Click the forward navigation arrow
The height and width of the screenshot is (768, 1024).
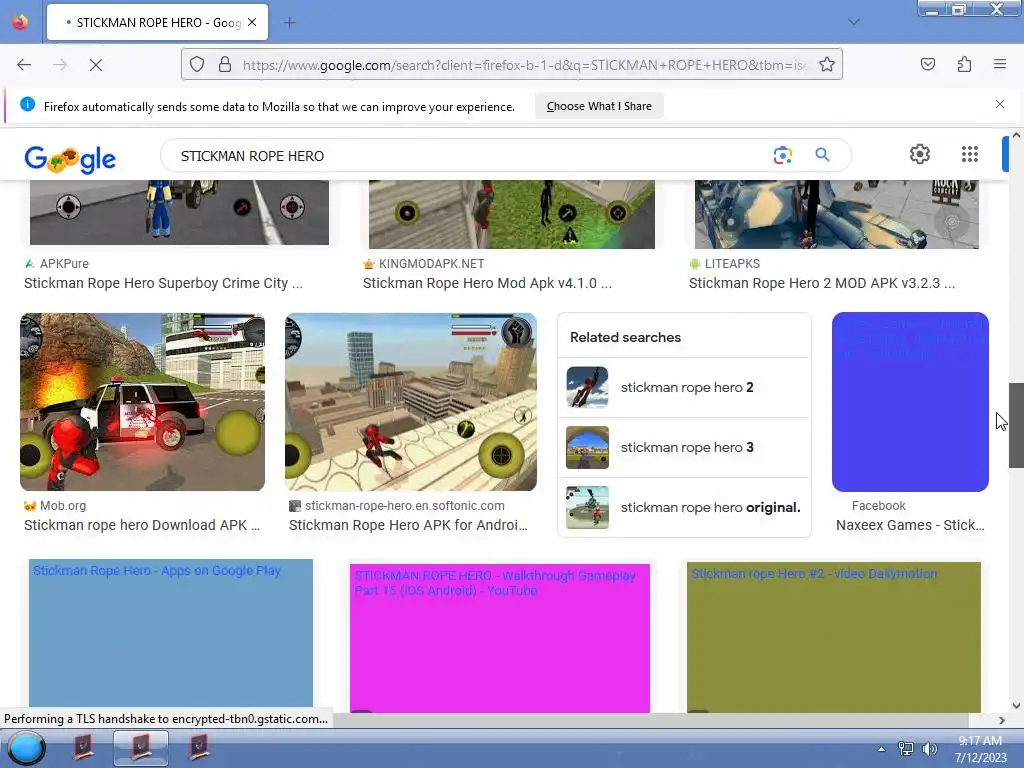tap(60, 65)
